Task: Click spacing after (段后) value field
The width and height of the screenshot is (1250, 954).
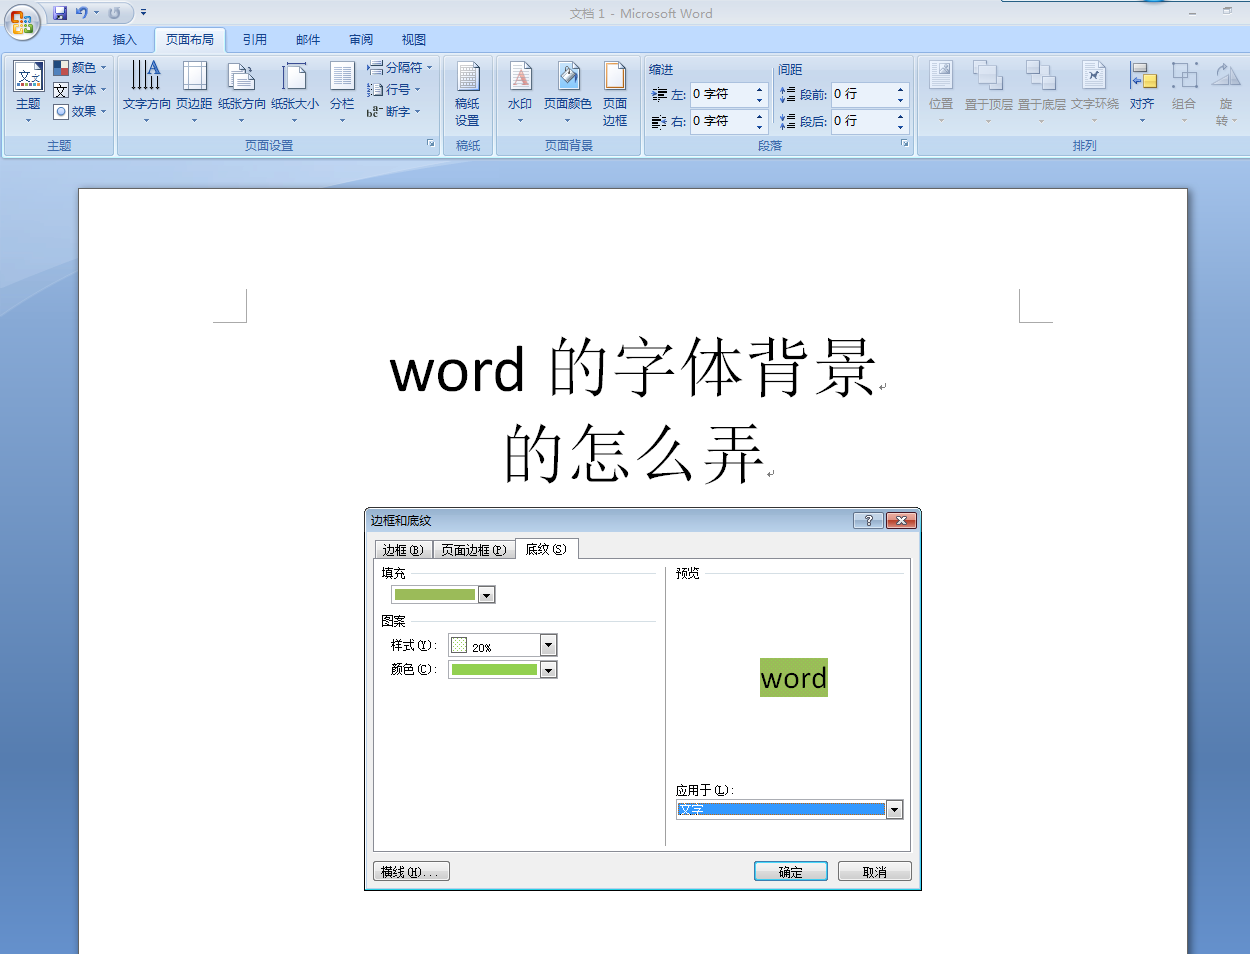Action: pyautogui.click(x=862, y=121)
